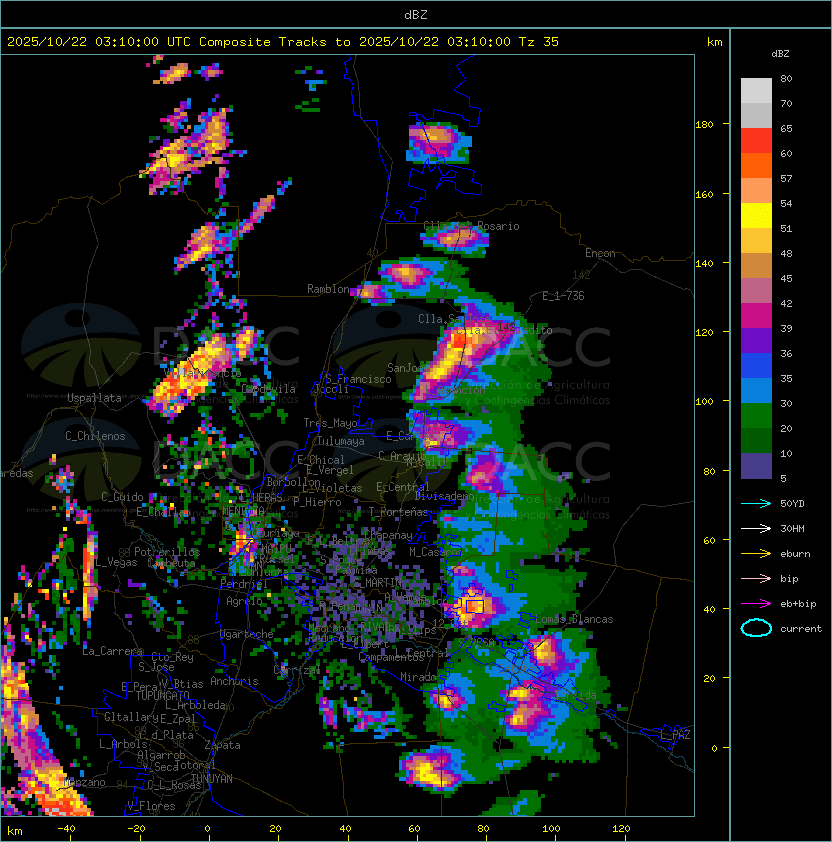Click the '50YD' legend label
This screenshot has width=832, height=842.
click(x=792, y=504)
